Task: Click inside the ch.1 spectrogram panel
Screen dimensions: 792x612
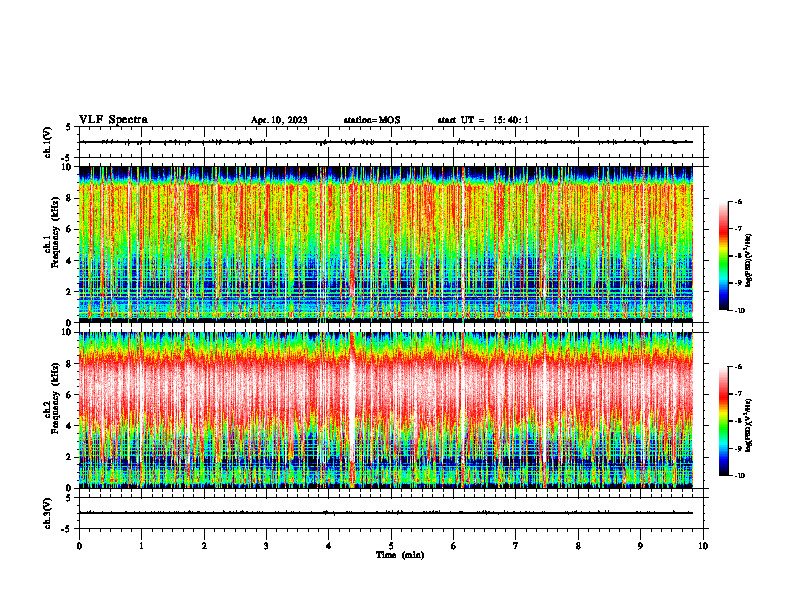Action: [386, 244]
